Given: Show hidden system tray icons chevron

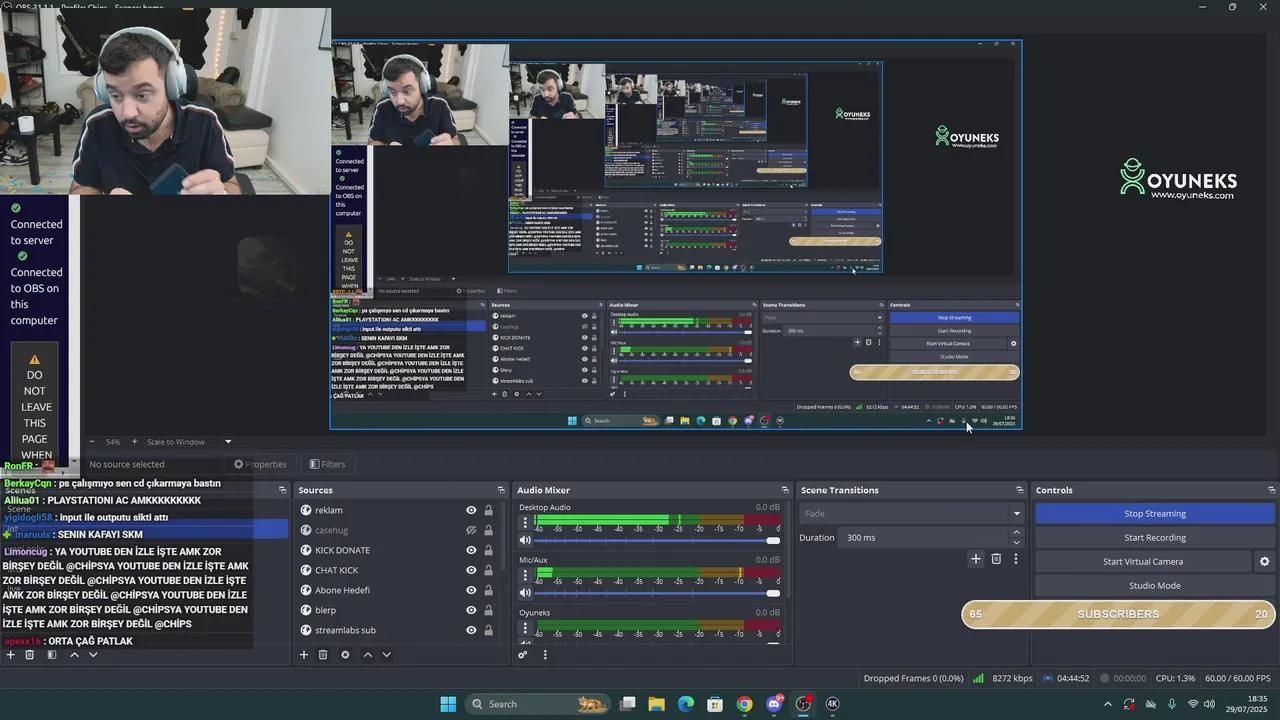Looking at the screenshot, I should click(1107, 704).
